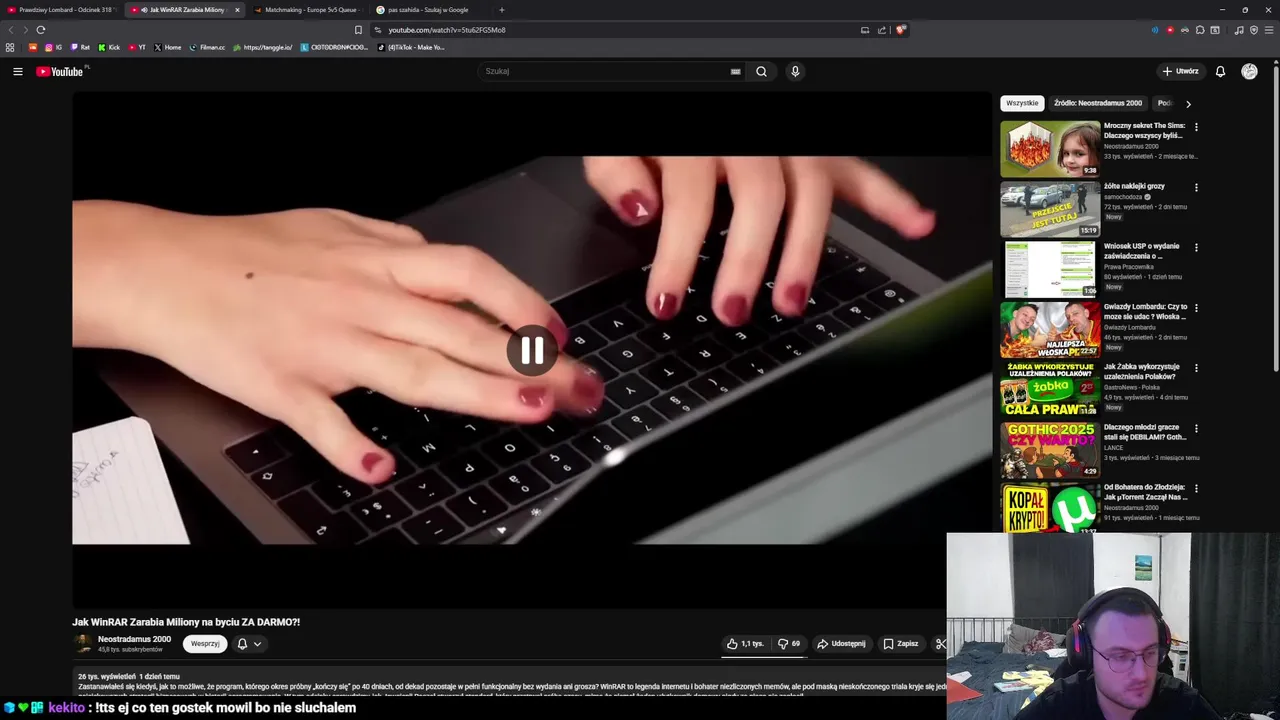1280x720 pixels.
Task: Save the video with Zapisz
Action: [x=901, y=644]
